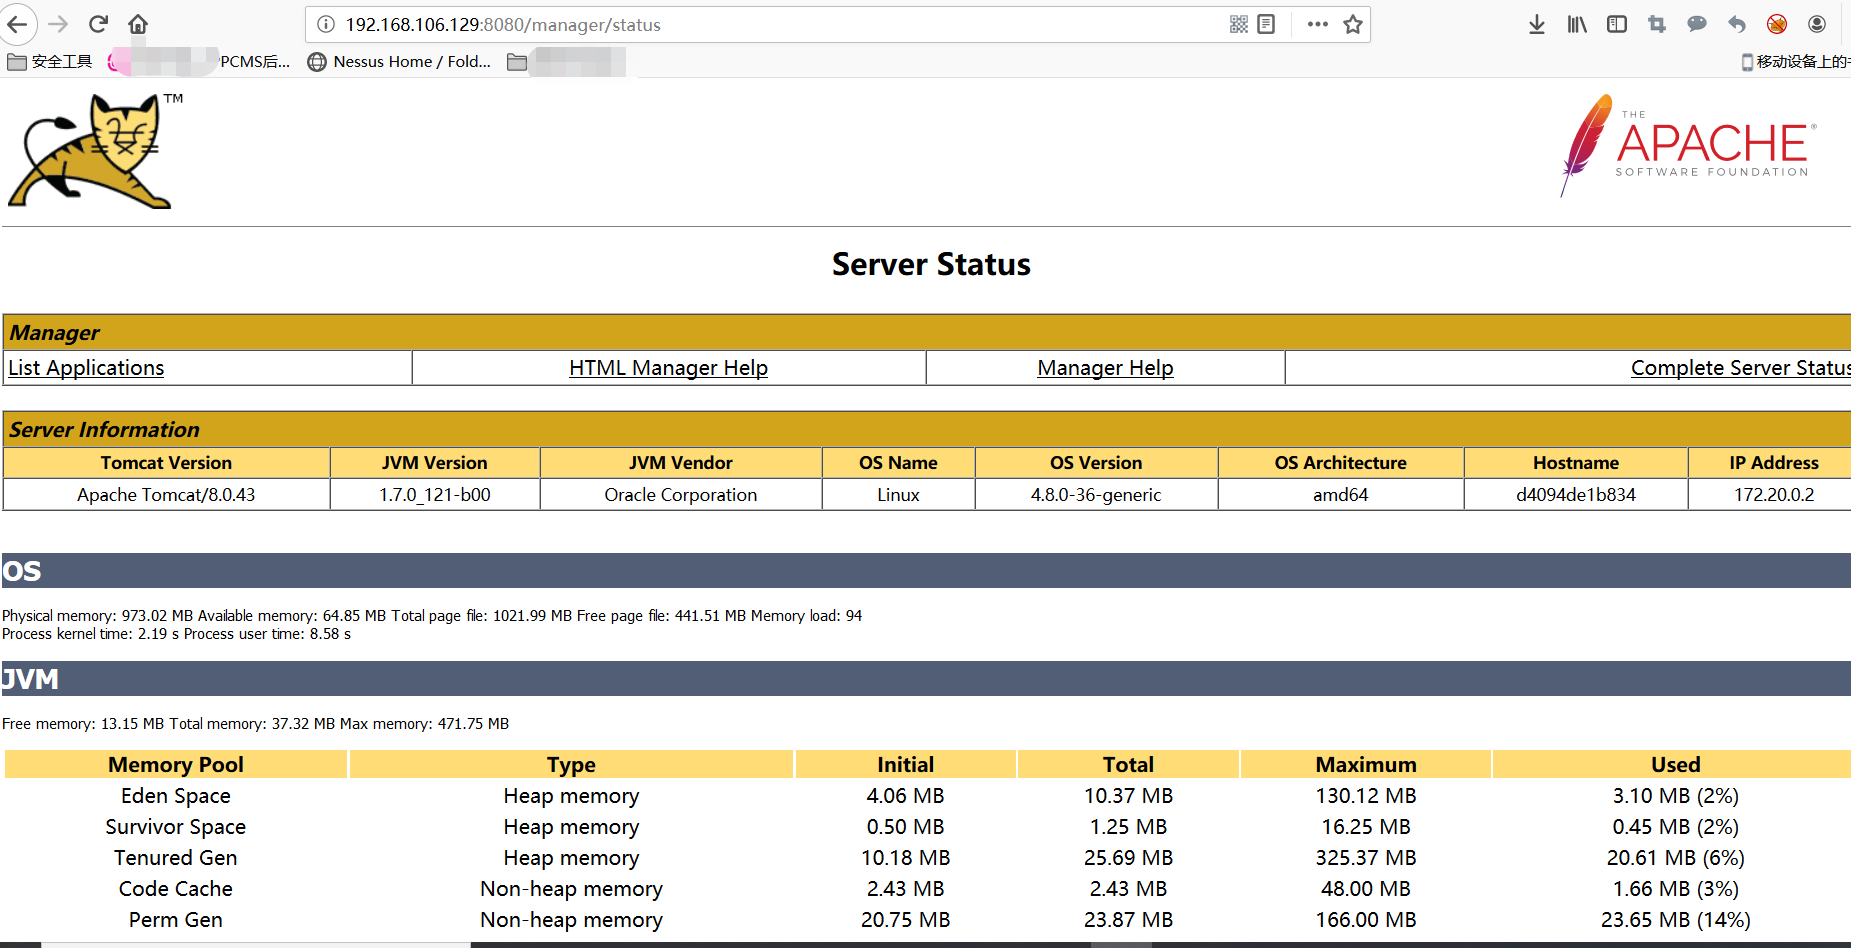Go back to the previous page
Image resolution: width=1851 pixels, height=948 pixels.
[x=17, y=24]
